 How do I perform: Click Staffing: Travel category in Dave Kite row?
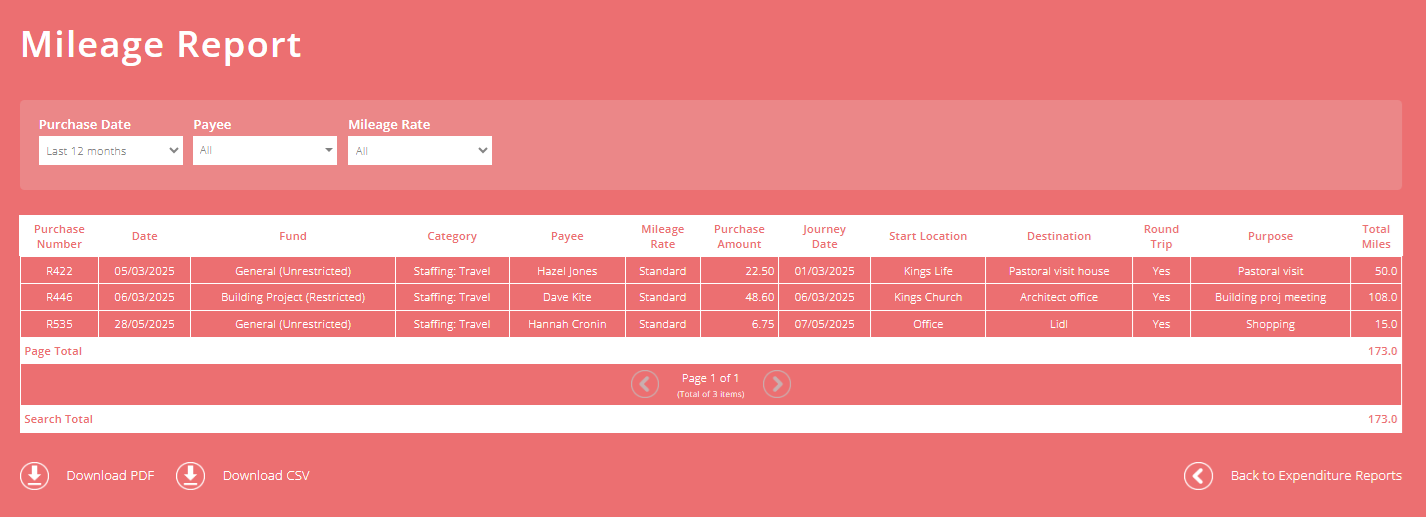452,298
